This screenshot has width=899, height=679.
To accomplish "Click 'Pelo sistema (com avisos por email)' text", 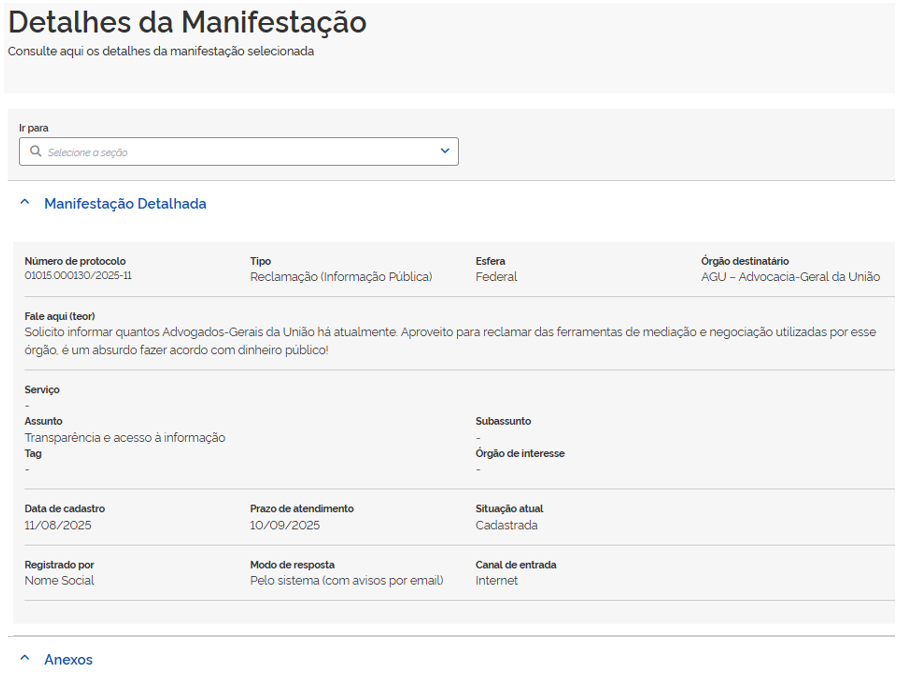I will click(x=346, y=581).
